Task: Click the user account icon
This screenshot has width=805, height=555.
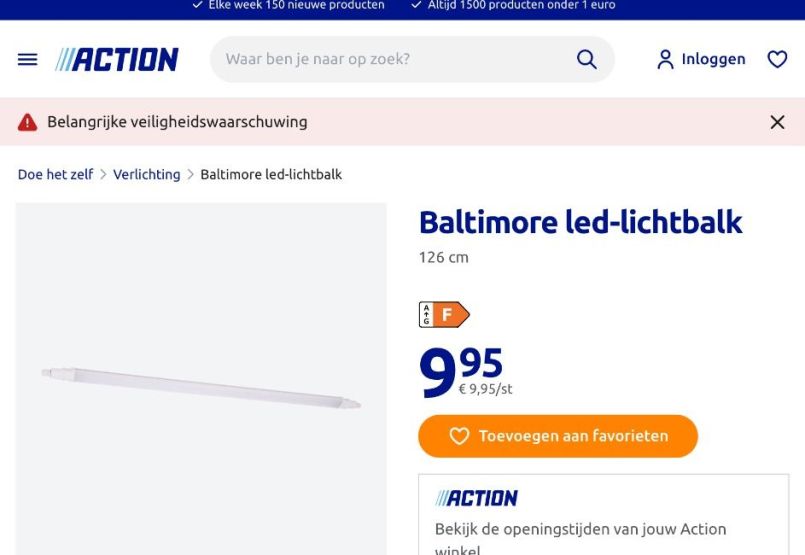Action: [x=665, y=60]
